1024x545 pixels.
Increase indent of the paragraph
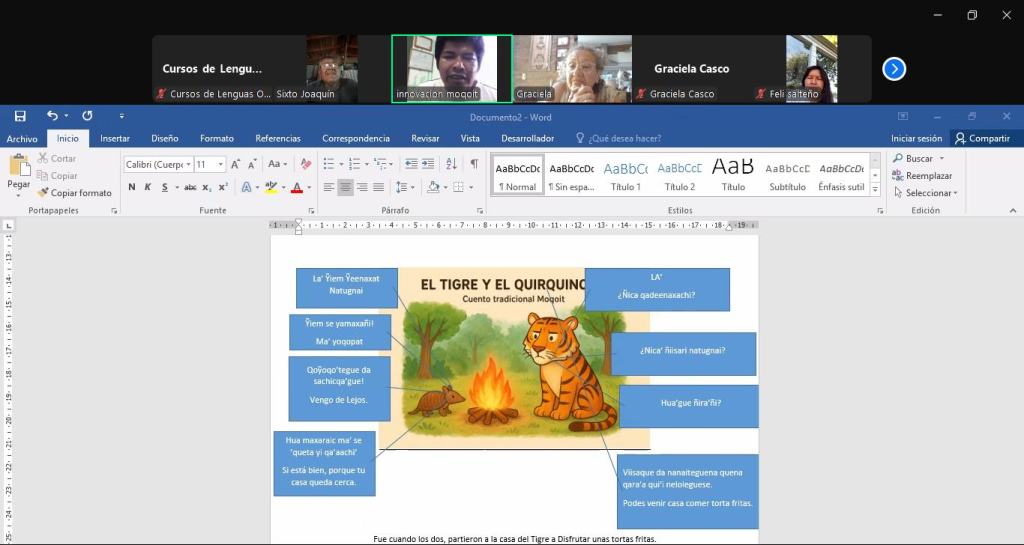click(429, 164)
